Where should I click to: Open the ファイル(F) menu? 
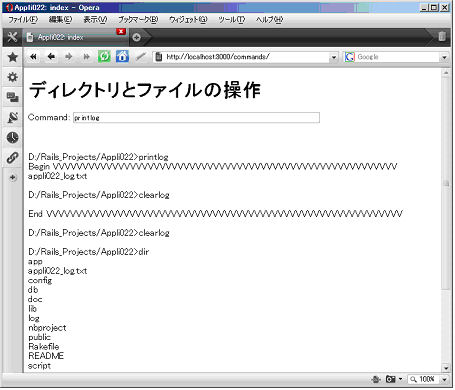pos(23,20)
